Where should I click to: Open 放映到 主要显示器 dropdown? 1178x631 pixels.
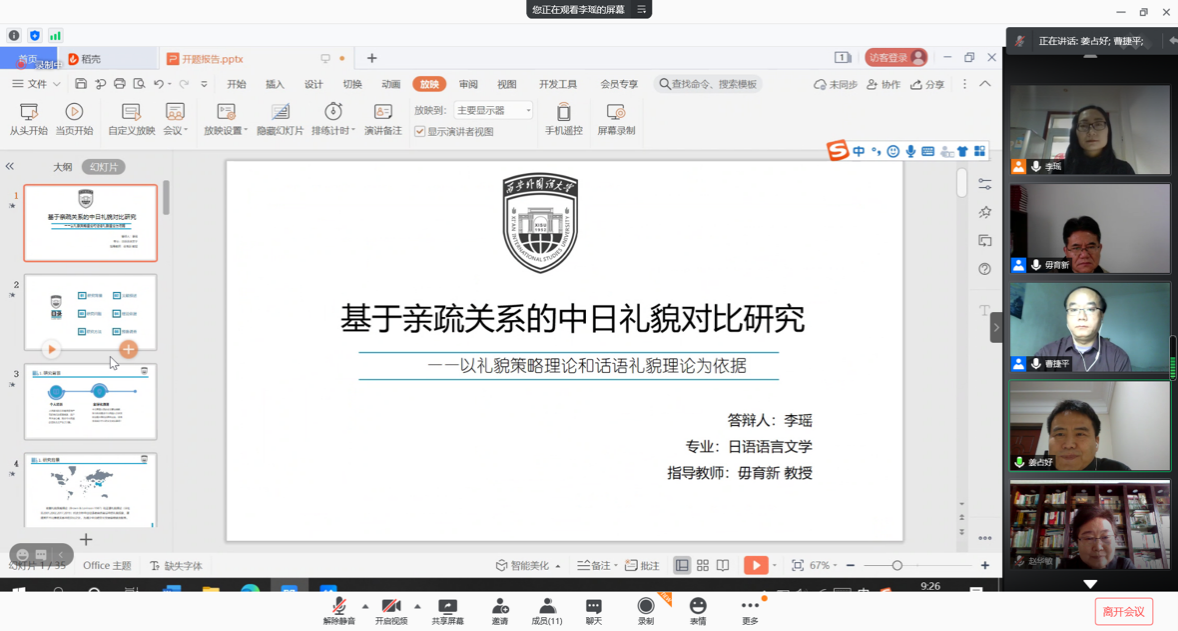pos(493,111)
